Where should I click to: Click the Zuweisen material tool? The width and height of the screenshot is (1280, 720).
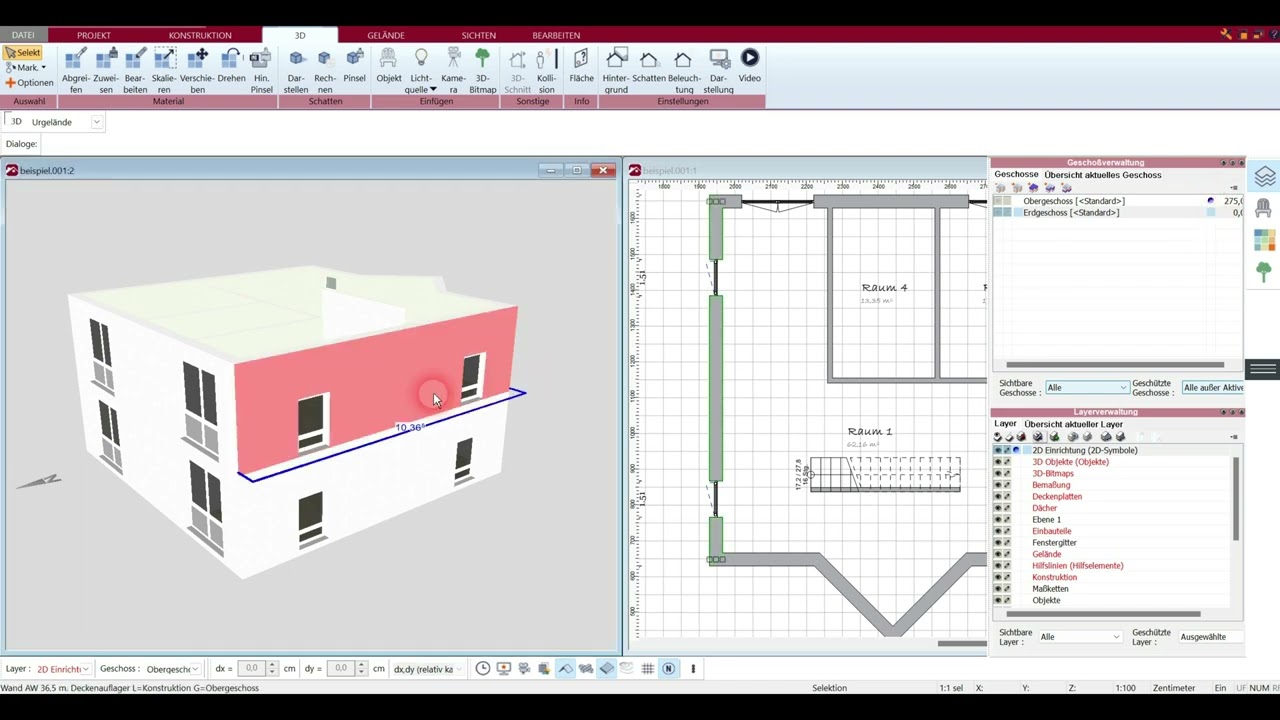(106, 70)
